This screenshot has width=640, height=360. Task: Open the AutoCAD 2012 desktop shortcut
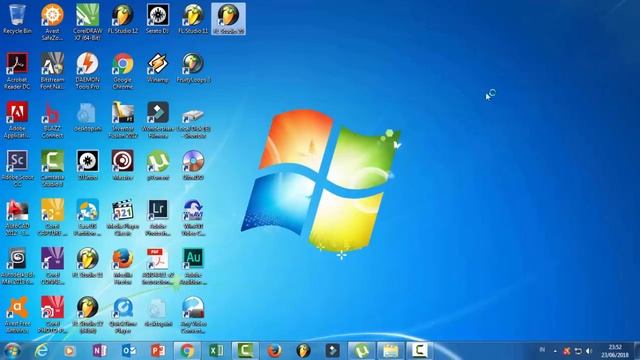(17, 218)
